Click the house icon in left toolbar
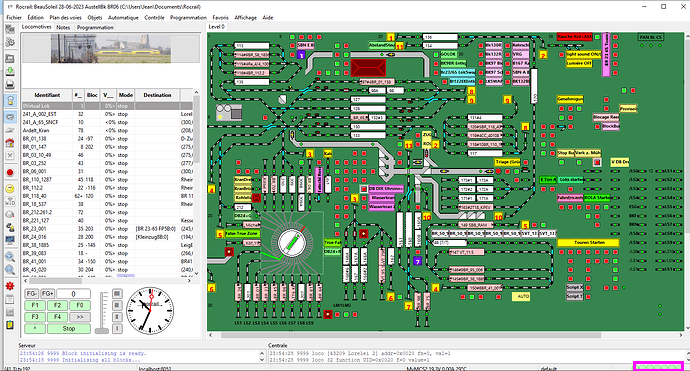Screen dimensions: 690x371 pyautogui.click(x=10, y=143)
